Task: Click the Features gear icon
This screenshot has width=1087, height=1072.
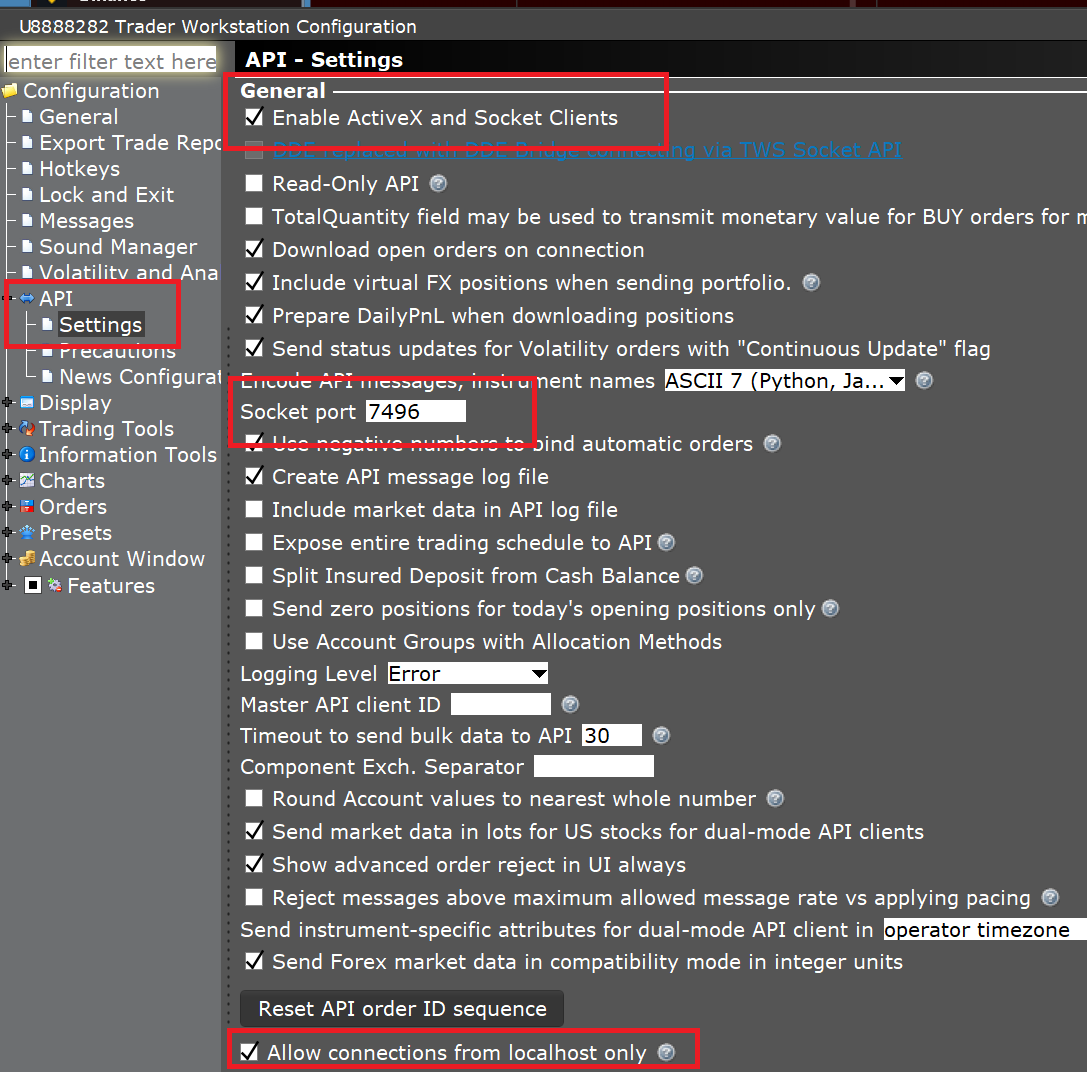Action: point(55,585)
